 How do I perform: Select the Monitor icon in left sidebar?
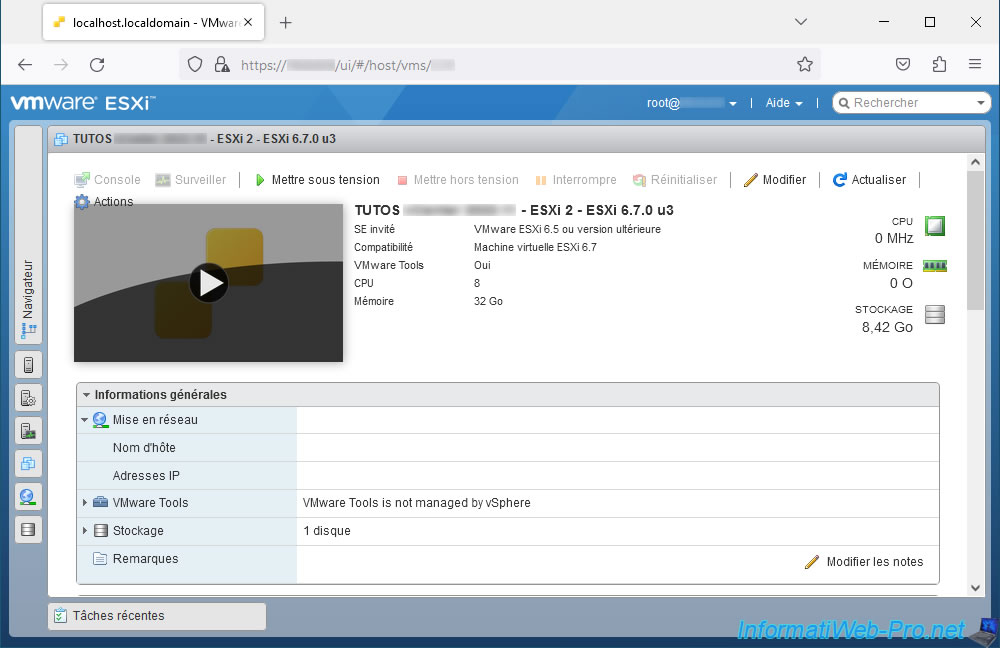28,431
